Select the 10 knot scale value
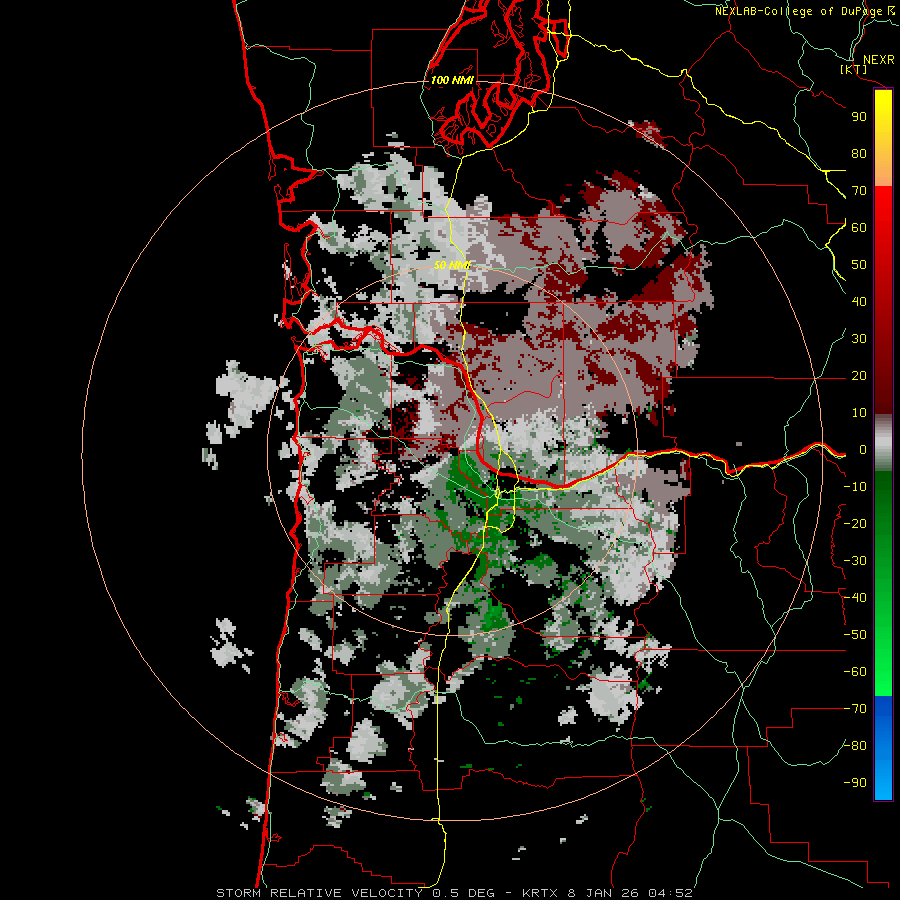The width and height of the screenshot is (900, 900). 859,413
